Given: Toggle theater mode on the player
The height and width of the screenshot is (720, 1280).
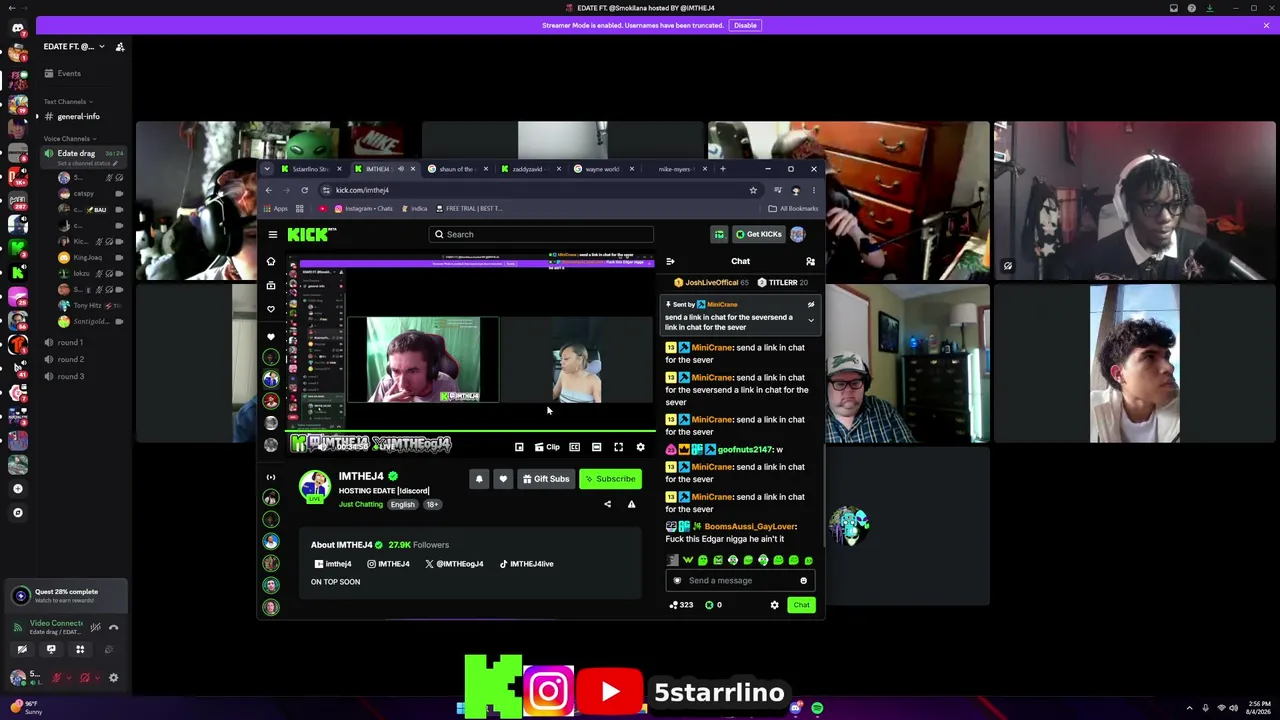Looking at the screenshot, I should pyautogui.click(x=596, y=447).
